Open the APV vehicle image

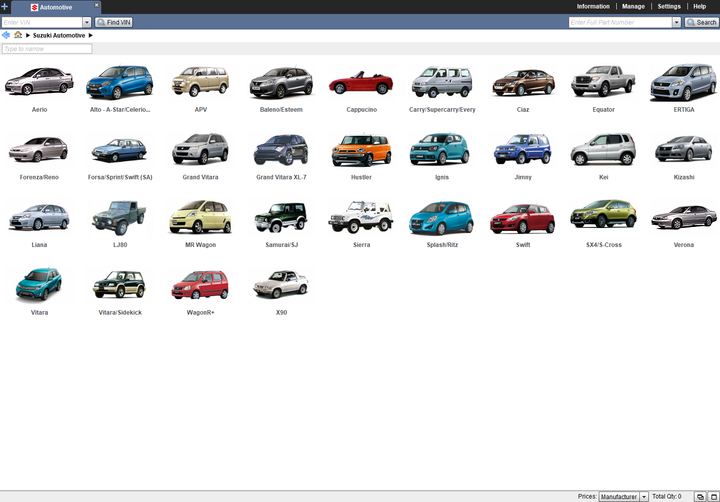(200, 81)
